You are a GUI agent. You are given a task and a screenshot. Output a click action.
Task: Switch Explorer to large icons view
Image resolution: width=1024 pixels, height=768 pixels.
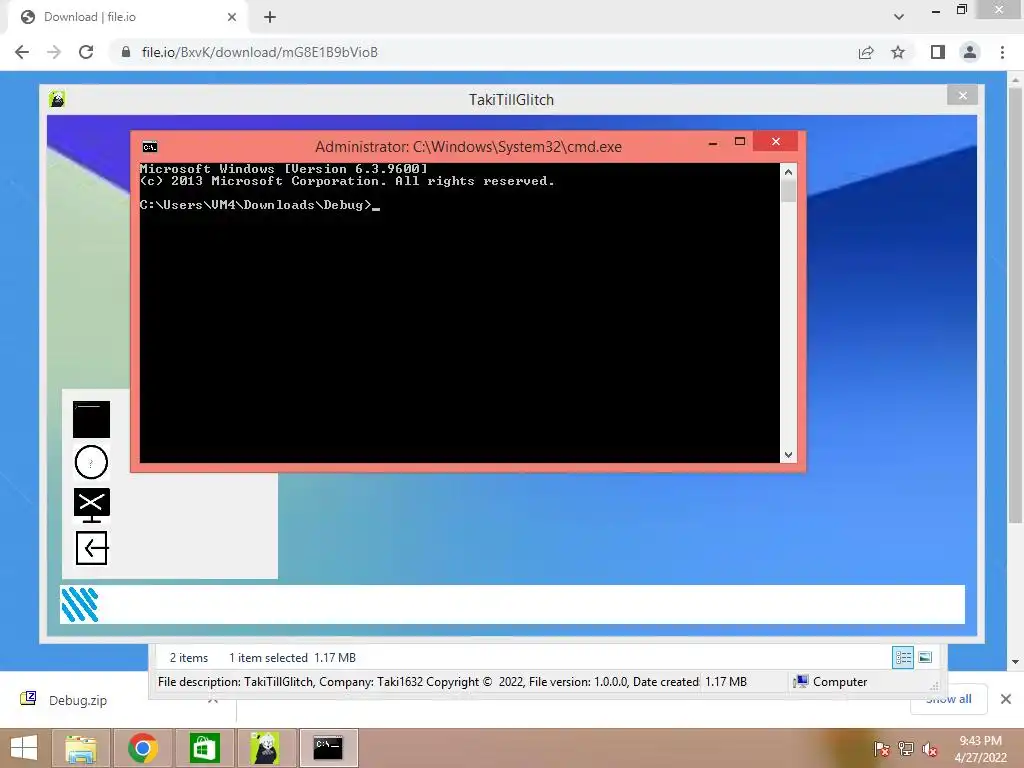[925, 657]
